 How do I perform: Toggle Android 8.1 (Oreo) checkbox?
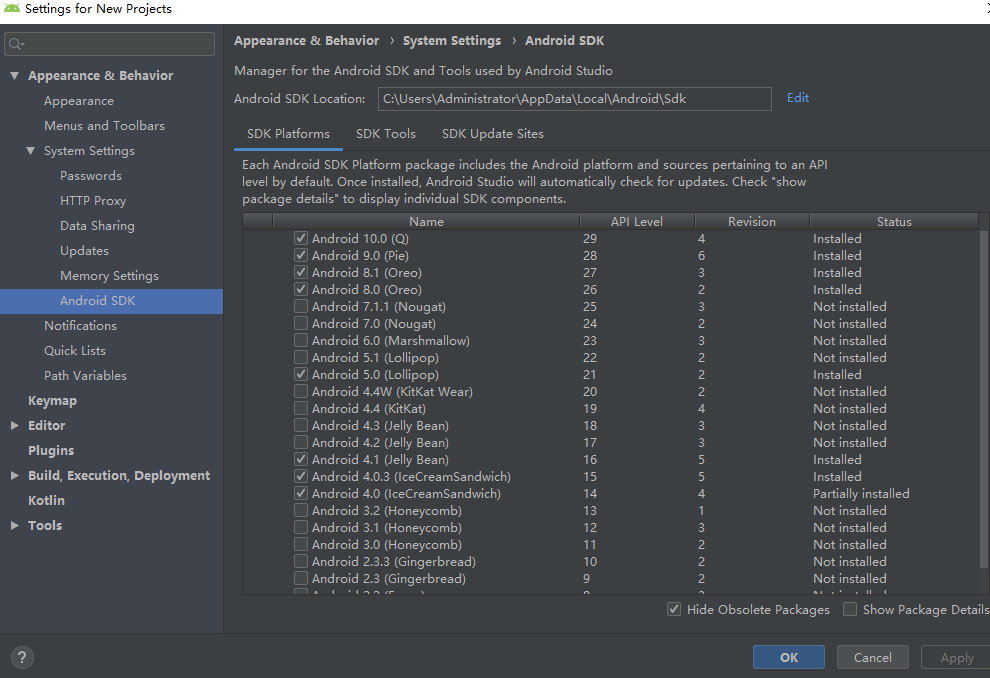click(301, 273)
